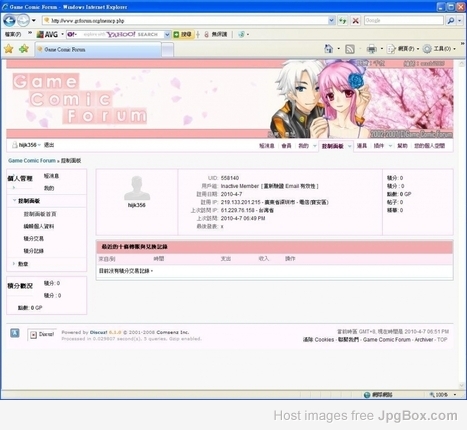Click the Add to Favorites star icon

[x=24, y=49]
